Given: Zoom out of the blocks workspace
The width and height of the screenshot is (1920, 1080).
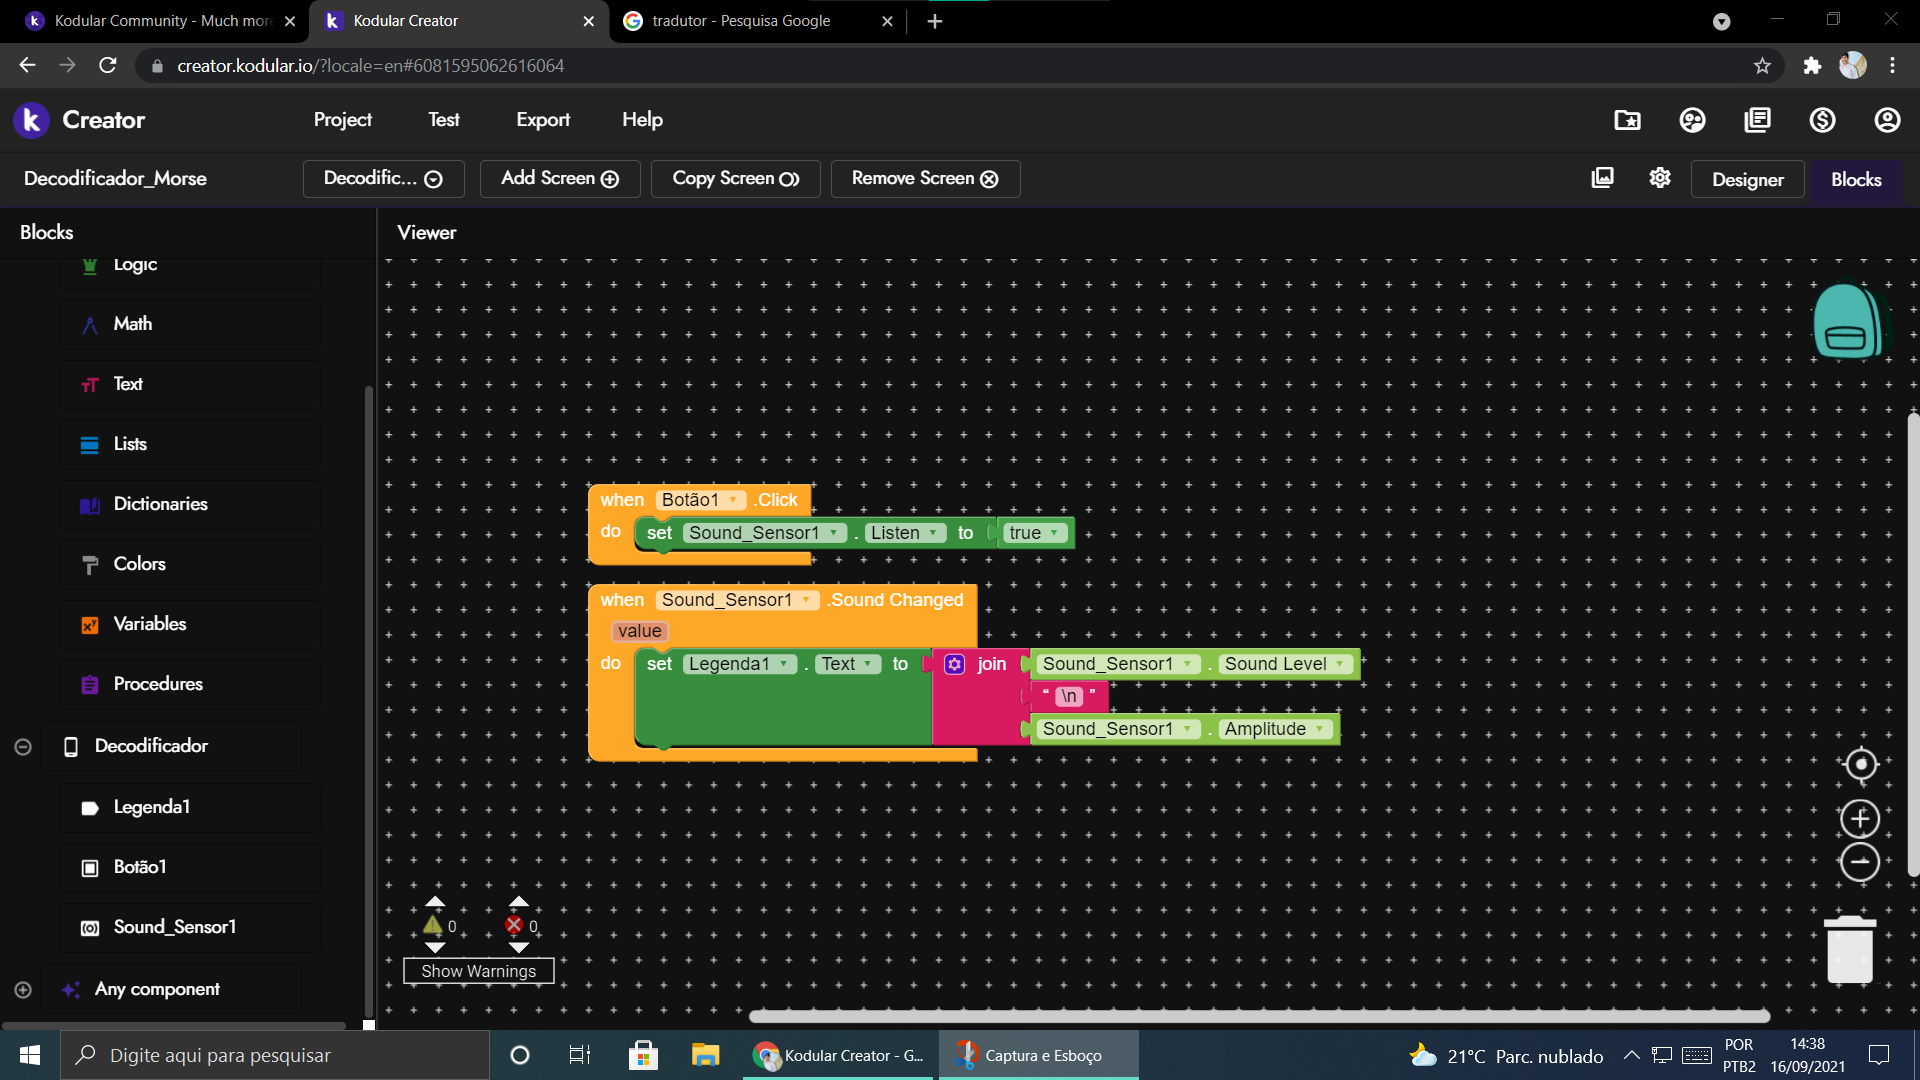Looking at the screenshot, I should tap(1860, 862).
